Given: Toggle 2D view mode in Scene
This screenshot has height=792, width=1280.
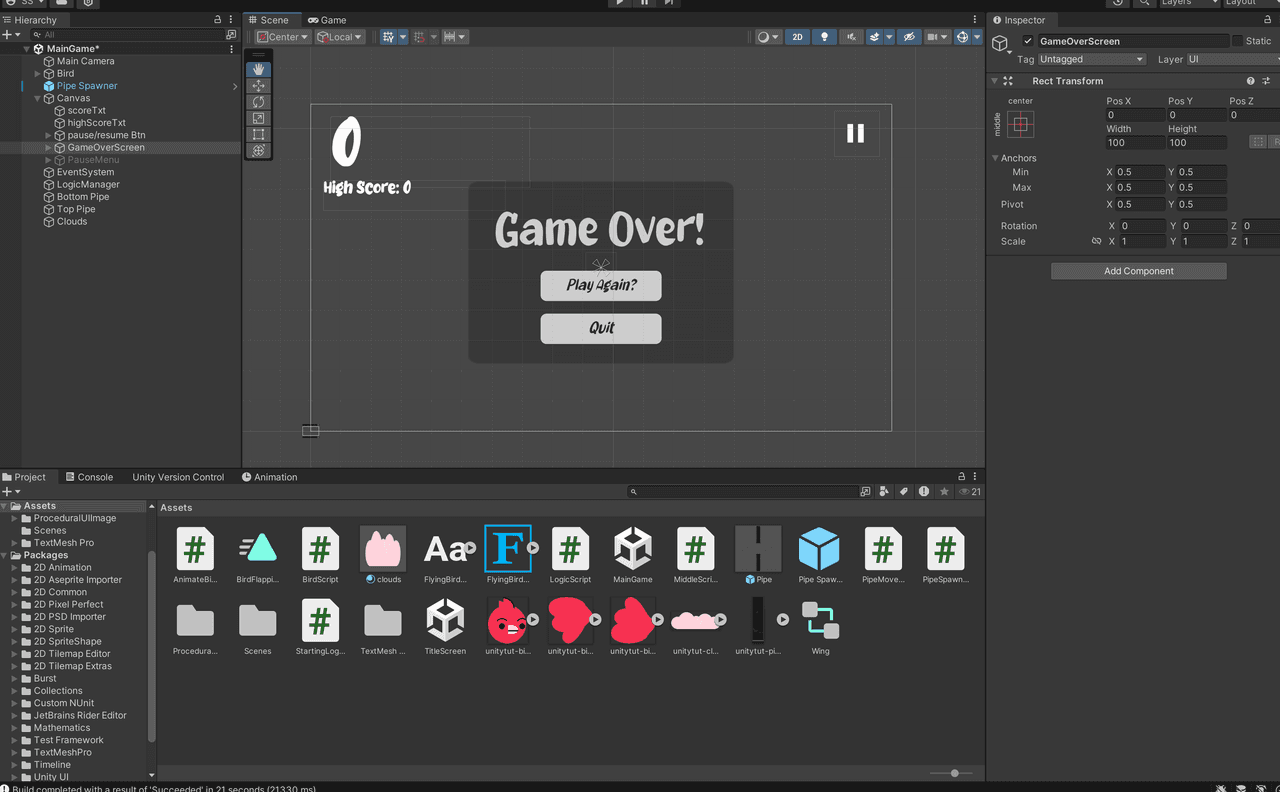Looking at the screenshot, I should coord(797,37).
